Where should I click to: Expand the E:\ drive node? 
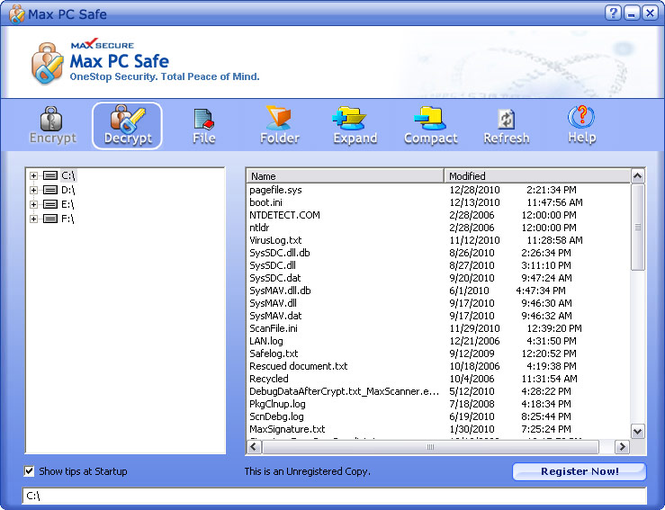click(x=34, y=204)
